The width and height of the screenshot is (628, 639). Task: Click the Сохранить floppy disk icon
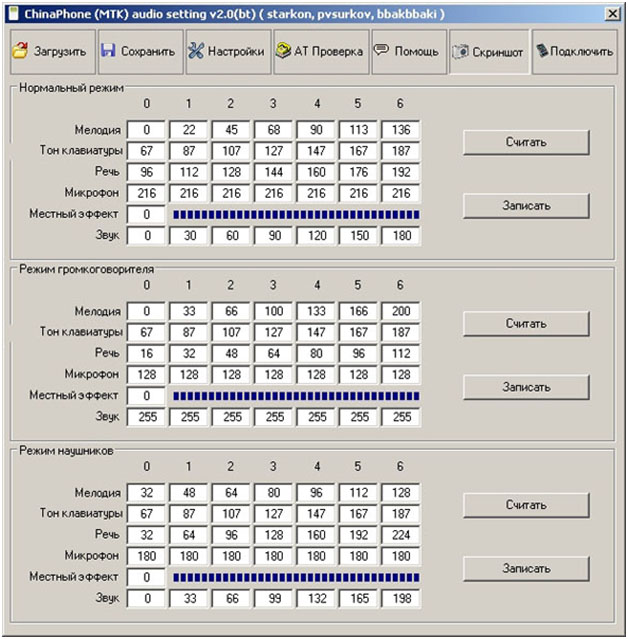[x=108, y=51]
